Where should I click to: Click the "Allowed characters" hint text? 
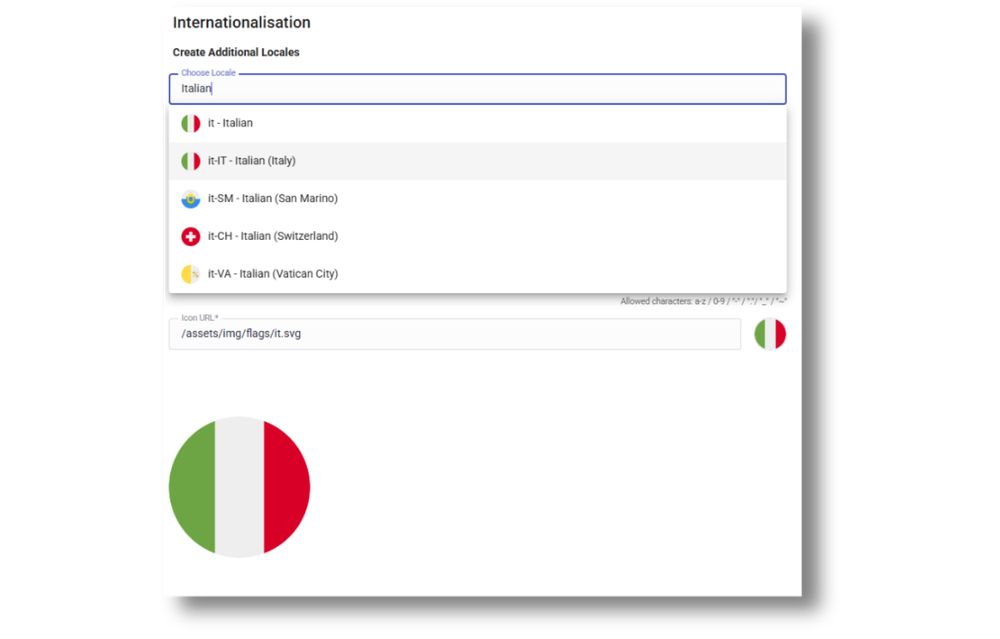point(701,300)
